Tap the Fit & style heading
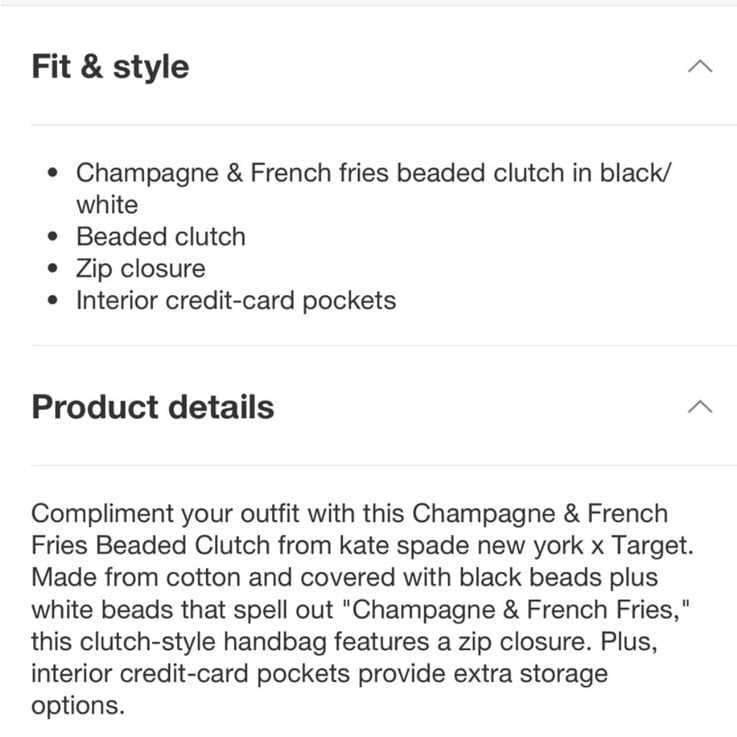737x737 pixels. click(x=110, y=67)
